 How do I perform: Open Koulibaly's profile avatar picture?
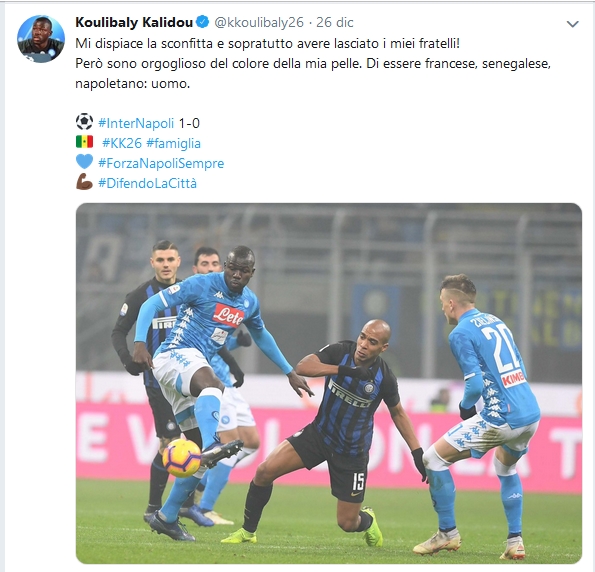coord(41,39)
